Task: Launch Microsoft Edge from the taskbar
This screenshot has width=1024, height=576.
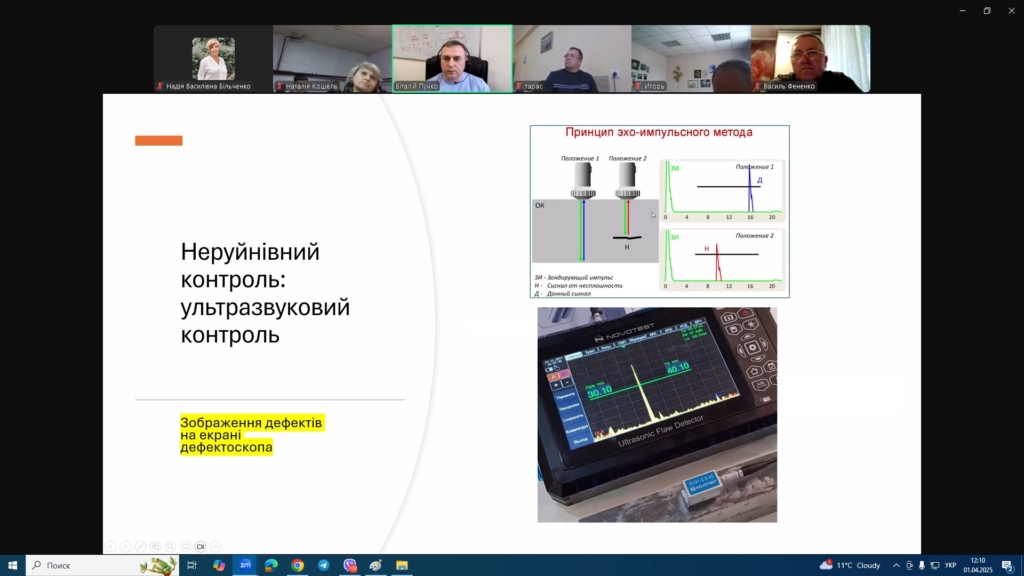Action: [271, 565]
